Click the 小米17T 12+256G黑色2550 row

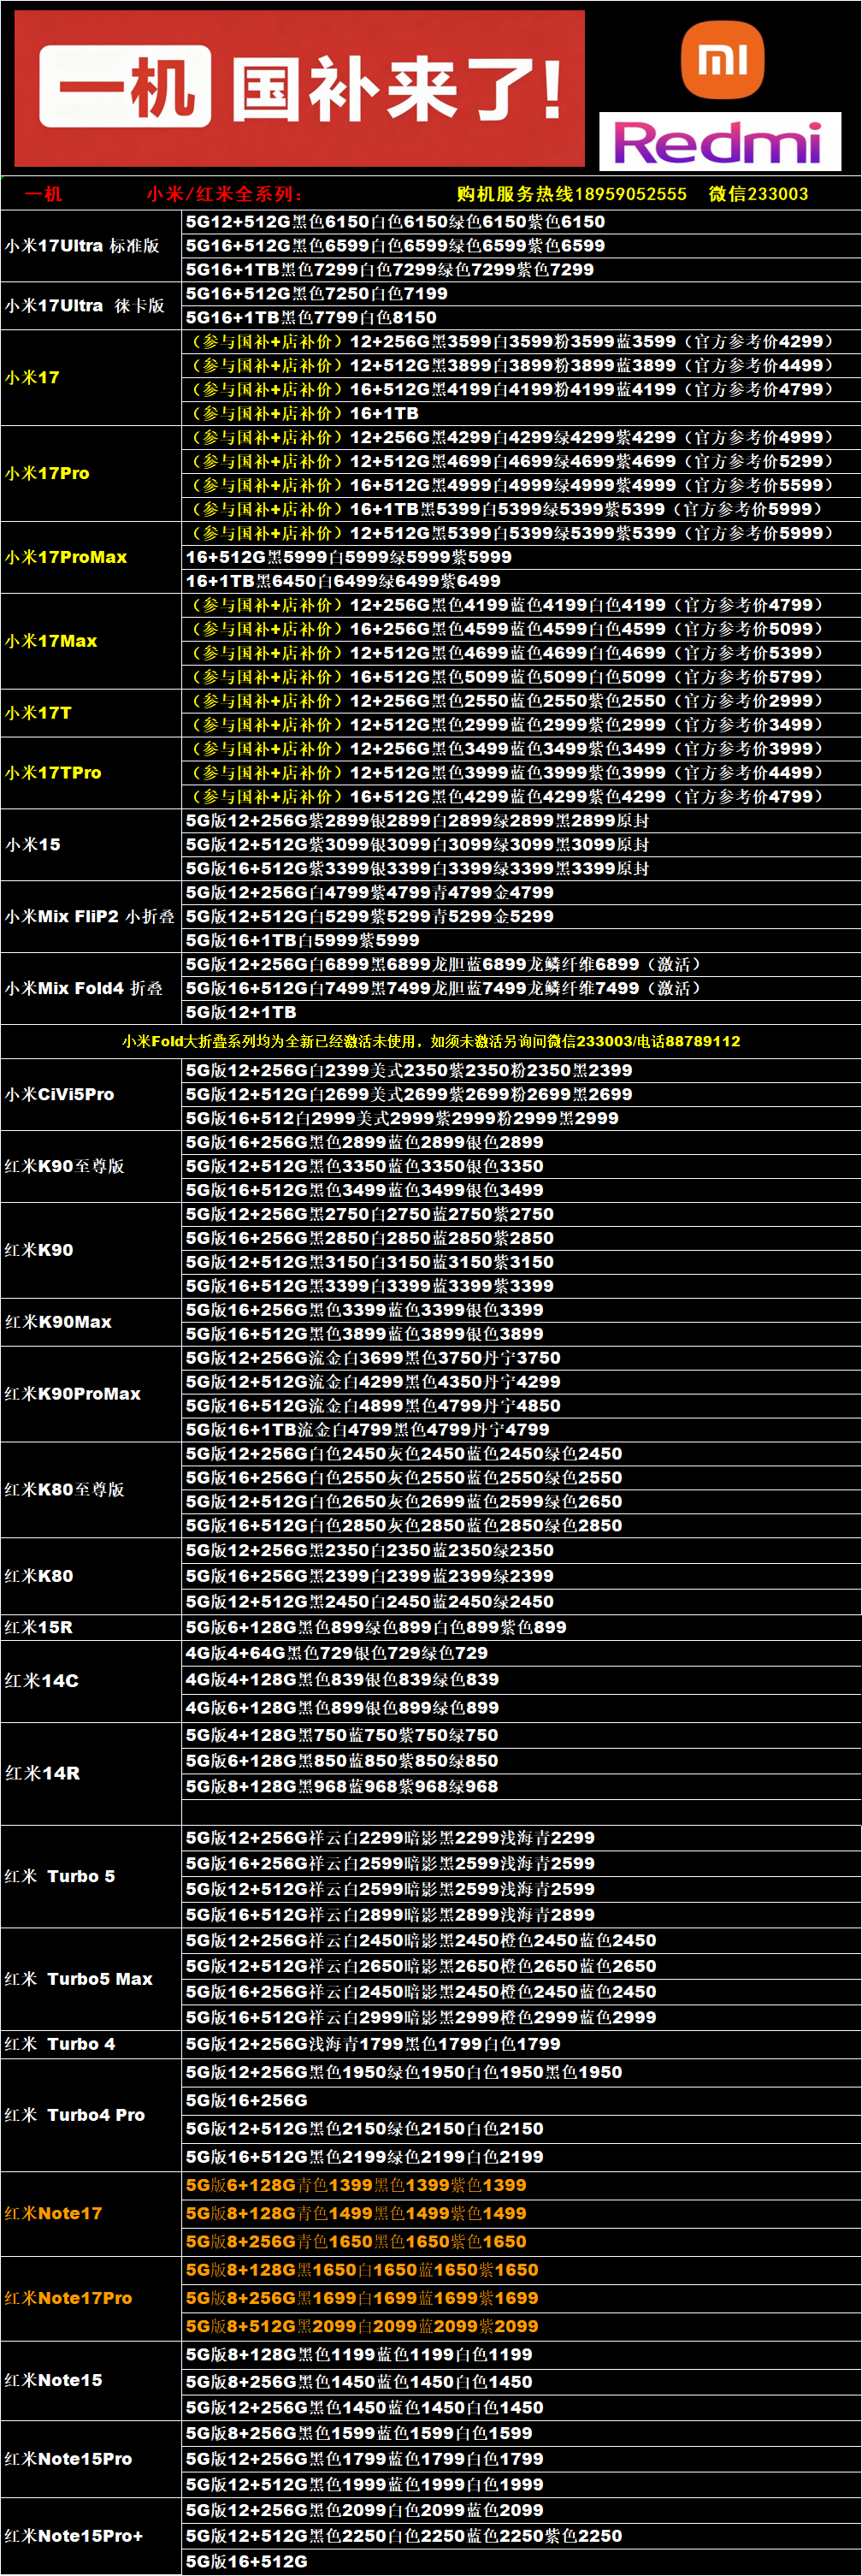click(521, 702)
